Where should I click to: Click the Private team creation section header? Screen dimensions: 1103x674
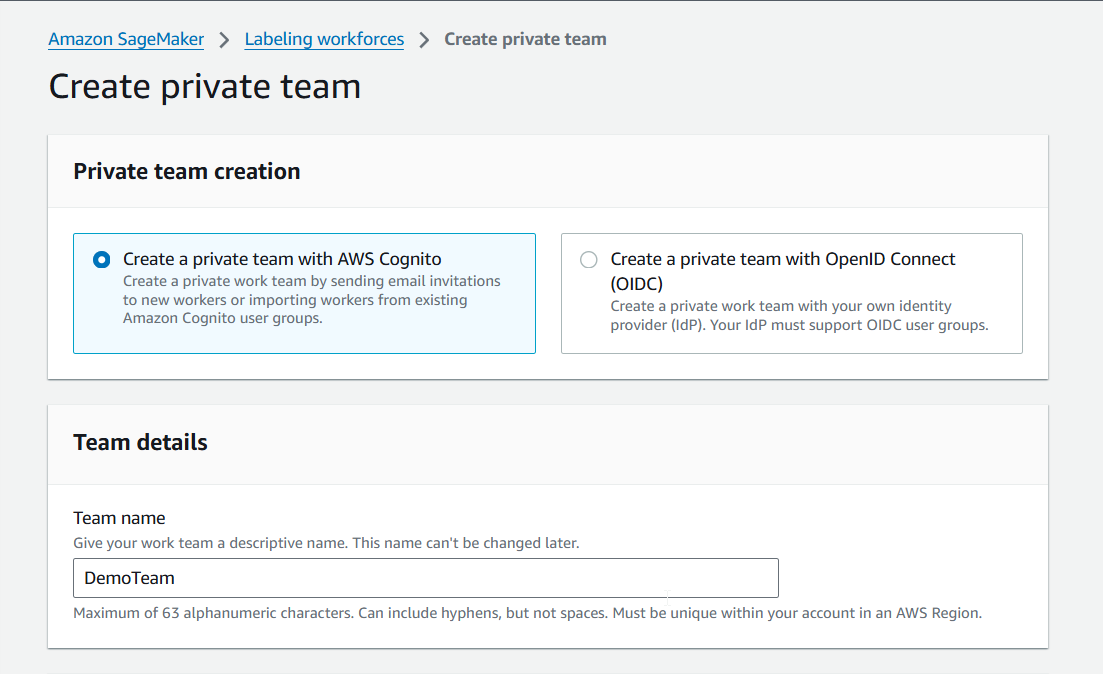[x=187, y=172]
